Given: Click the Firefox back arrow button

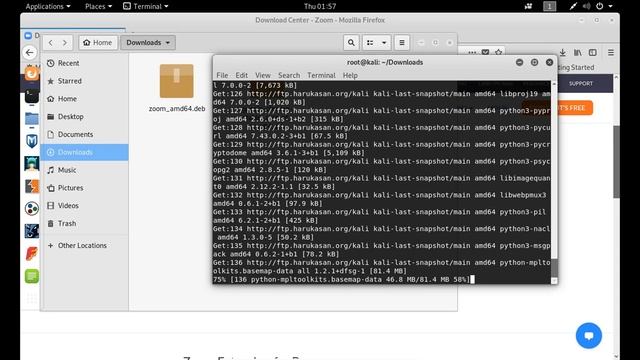Looking at the screenshot, I should [x=29, y=52].
